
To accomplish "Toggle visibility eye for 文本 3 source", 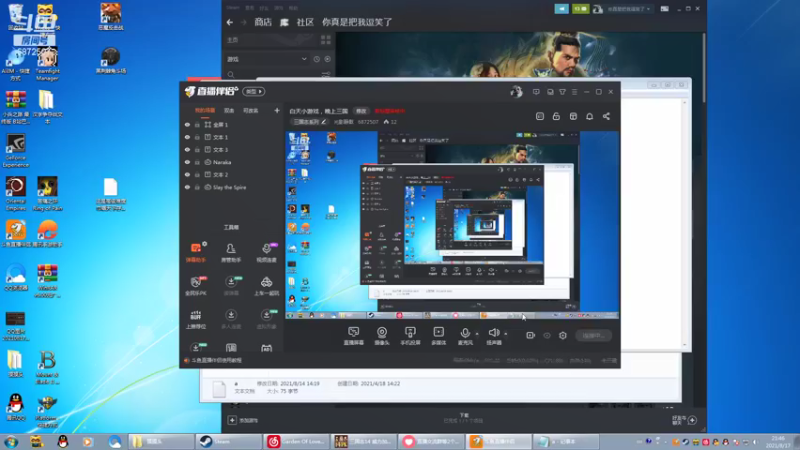I will click(187, 149).
